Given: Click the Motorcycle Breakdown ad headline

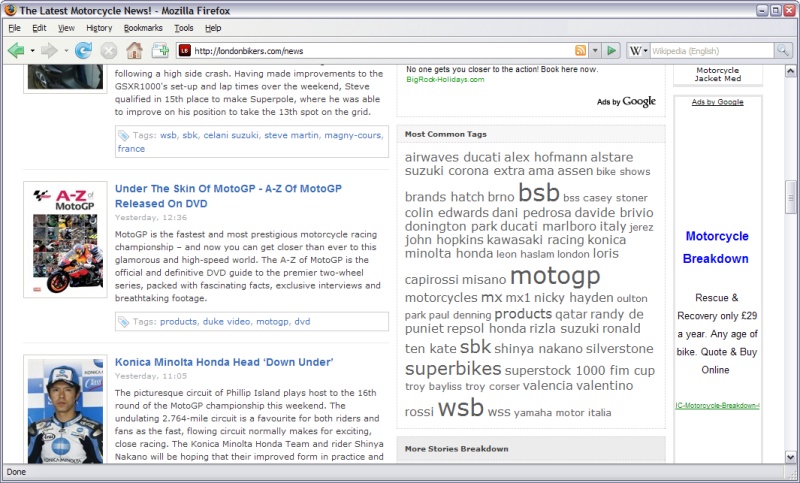Looking at the screenshot, I should pos(716,247).
